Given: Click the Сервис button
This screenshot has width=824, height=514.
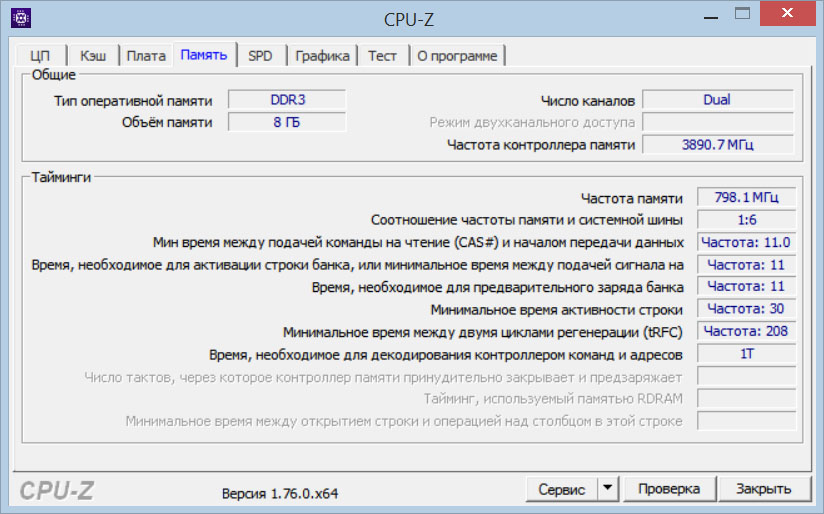Looking at the screenshot, I should pos(561,489).
